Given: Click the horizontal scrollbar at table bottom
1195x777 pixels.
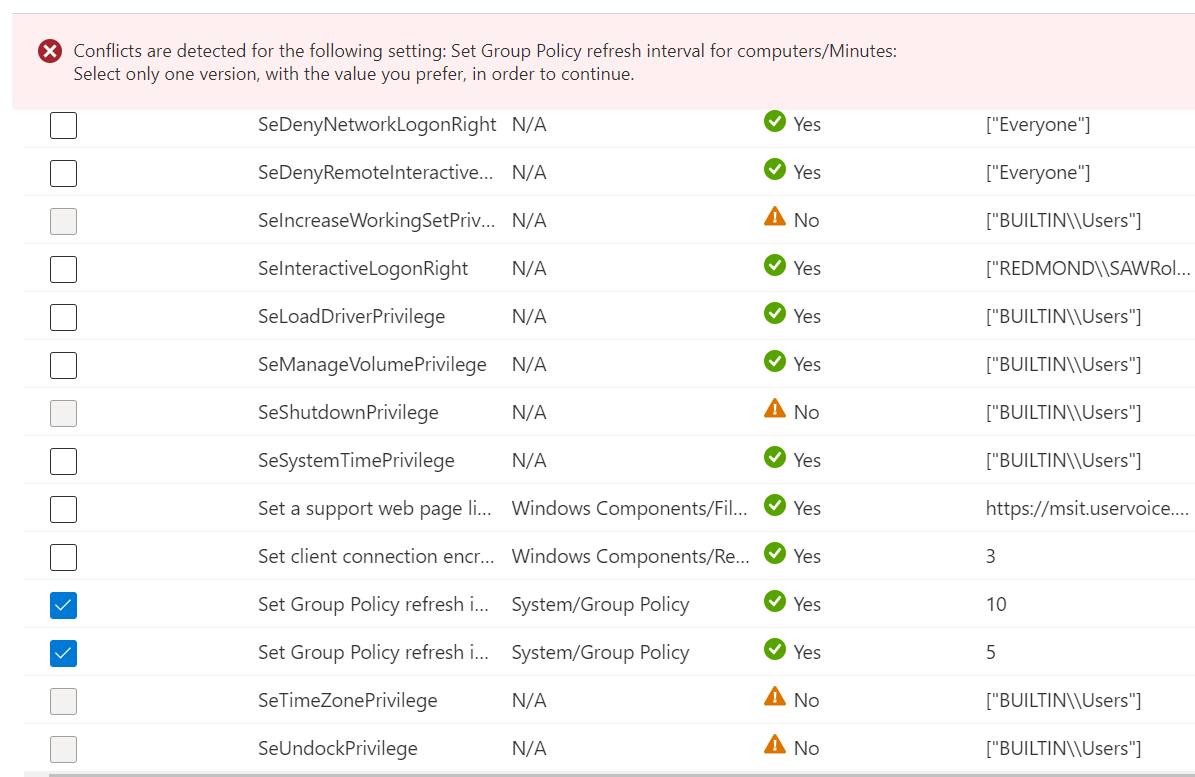Looking at the screenshot, I should [610, 774].
